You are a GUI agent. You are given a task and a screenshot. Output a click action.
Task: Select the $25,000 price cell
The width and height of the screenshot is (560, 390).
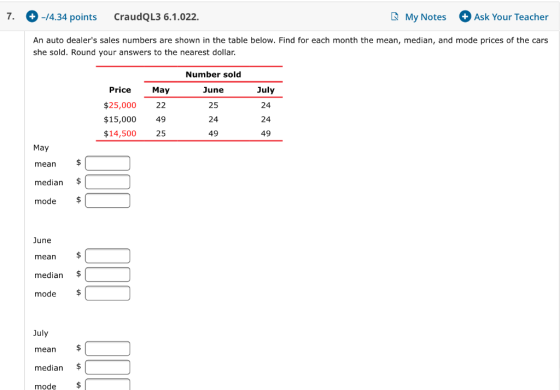point(120,105)
